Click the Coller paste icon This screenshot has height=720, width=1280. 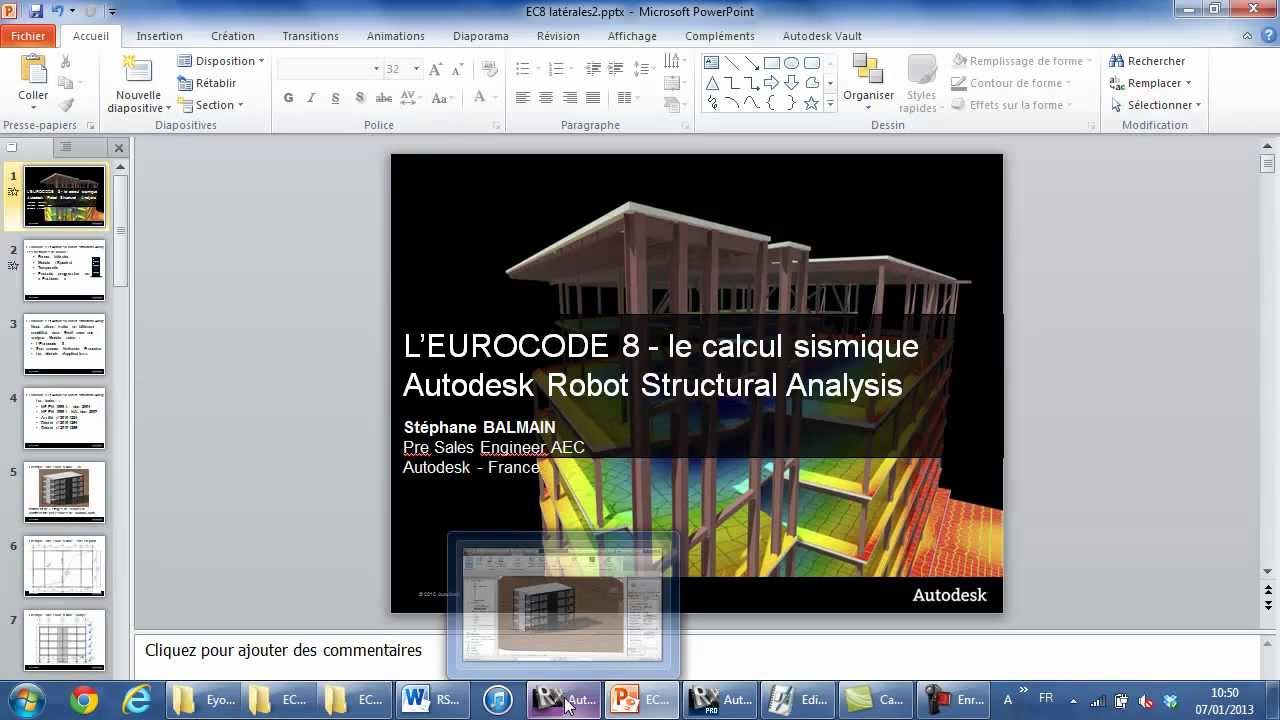pos(33,70)
